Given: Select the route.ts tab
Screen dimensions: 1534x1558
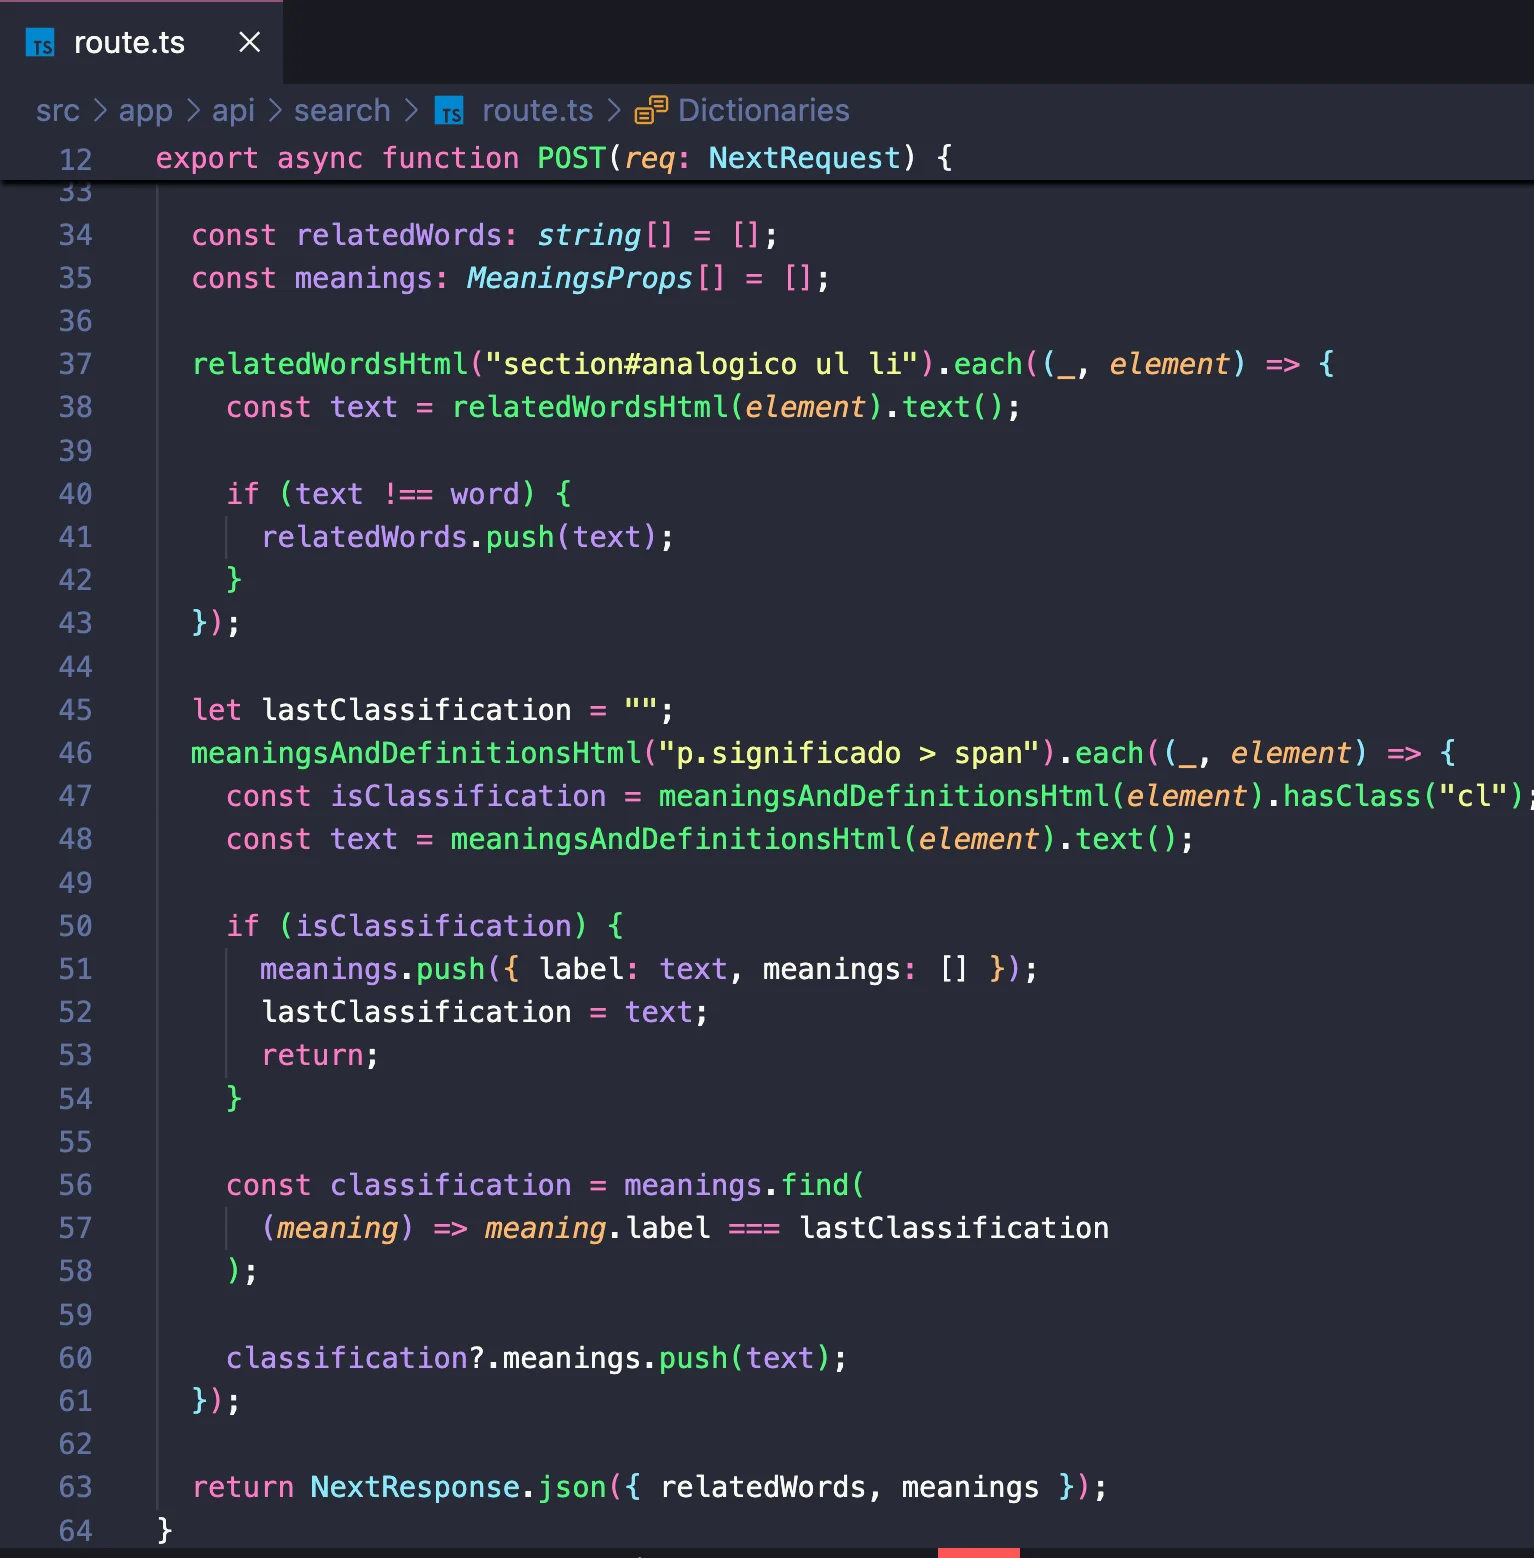Looking at the screenshot, I should [129, 43].
